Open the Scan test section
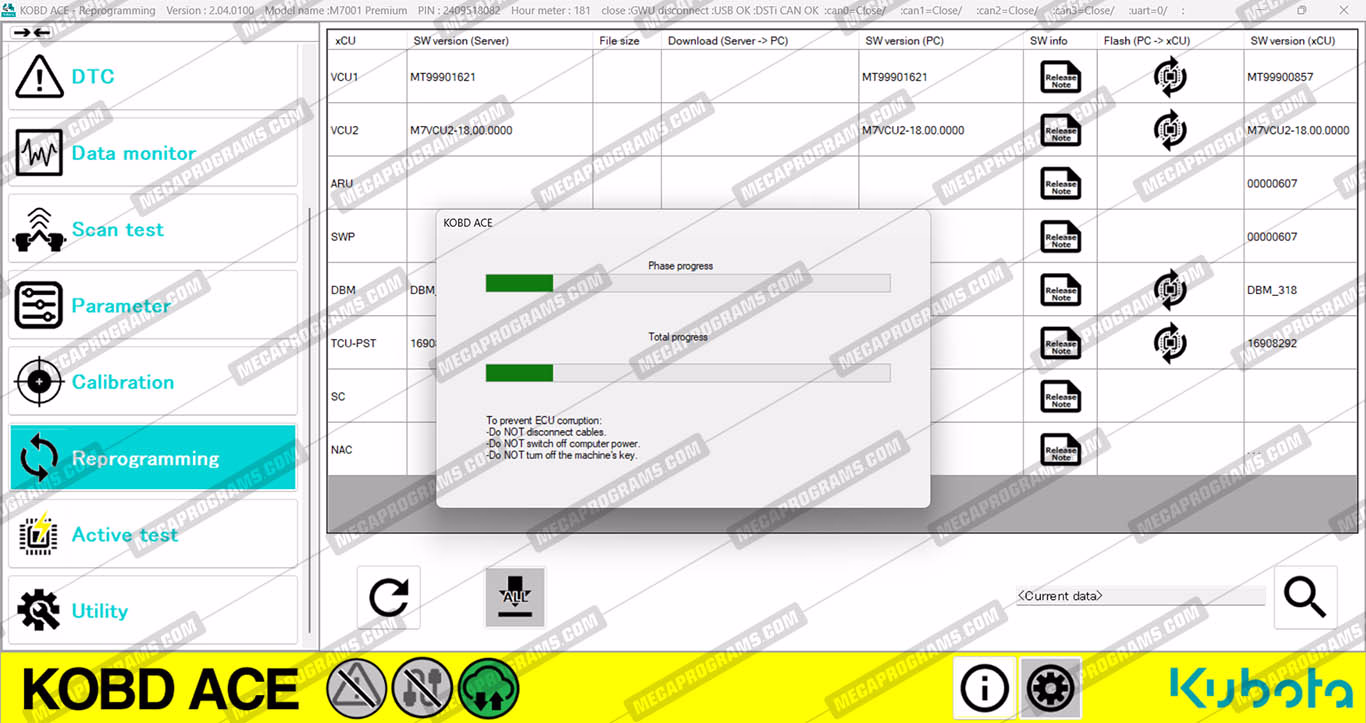 (x=153, y=229)
